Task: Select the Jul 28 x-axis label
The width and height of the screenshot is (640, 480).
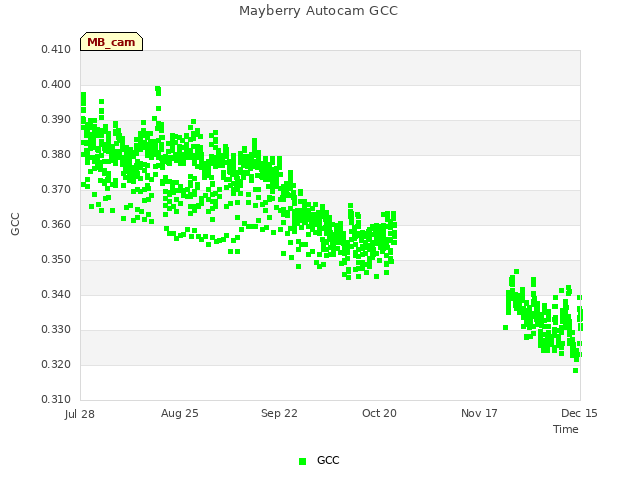Action: pos(80,414)
